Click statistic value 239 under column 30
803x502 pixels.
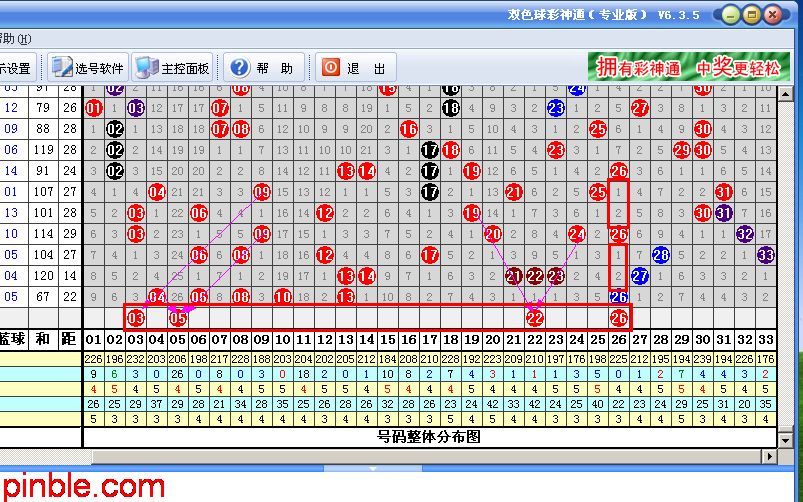click(703, 359)
